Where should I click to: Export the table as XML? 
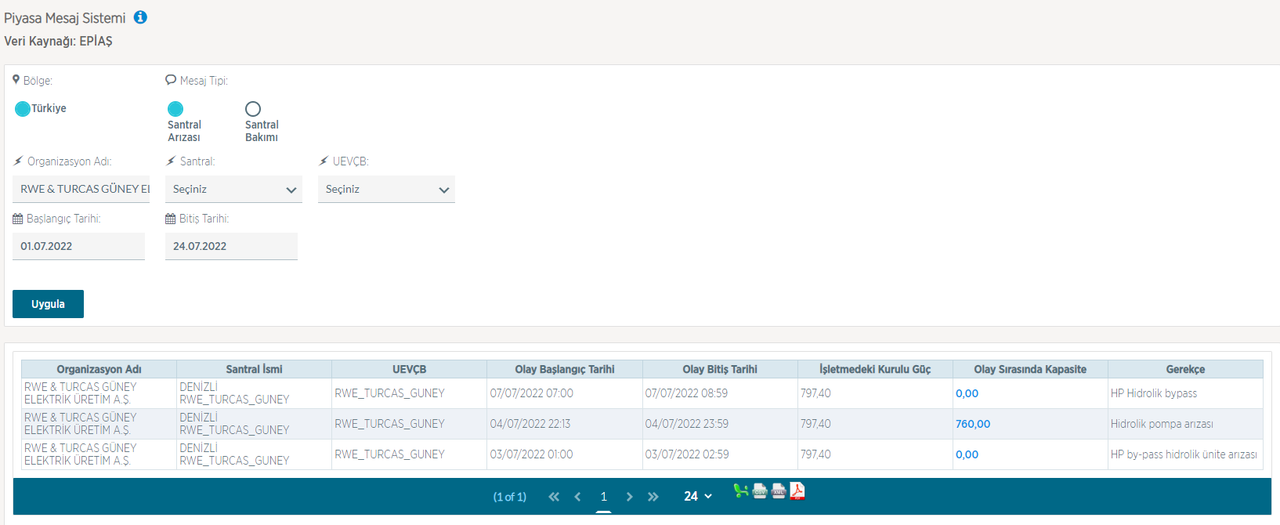(x=779, y=491)
